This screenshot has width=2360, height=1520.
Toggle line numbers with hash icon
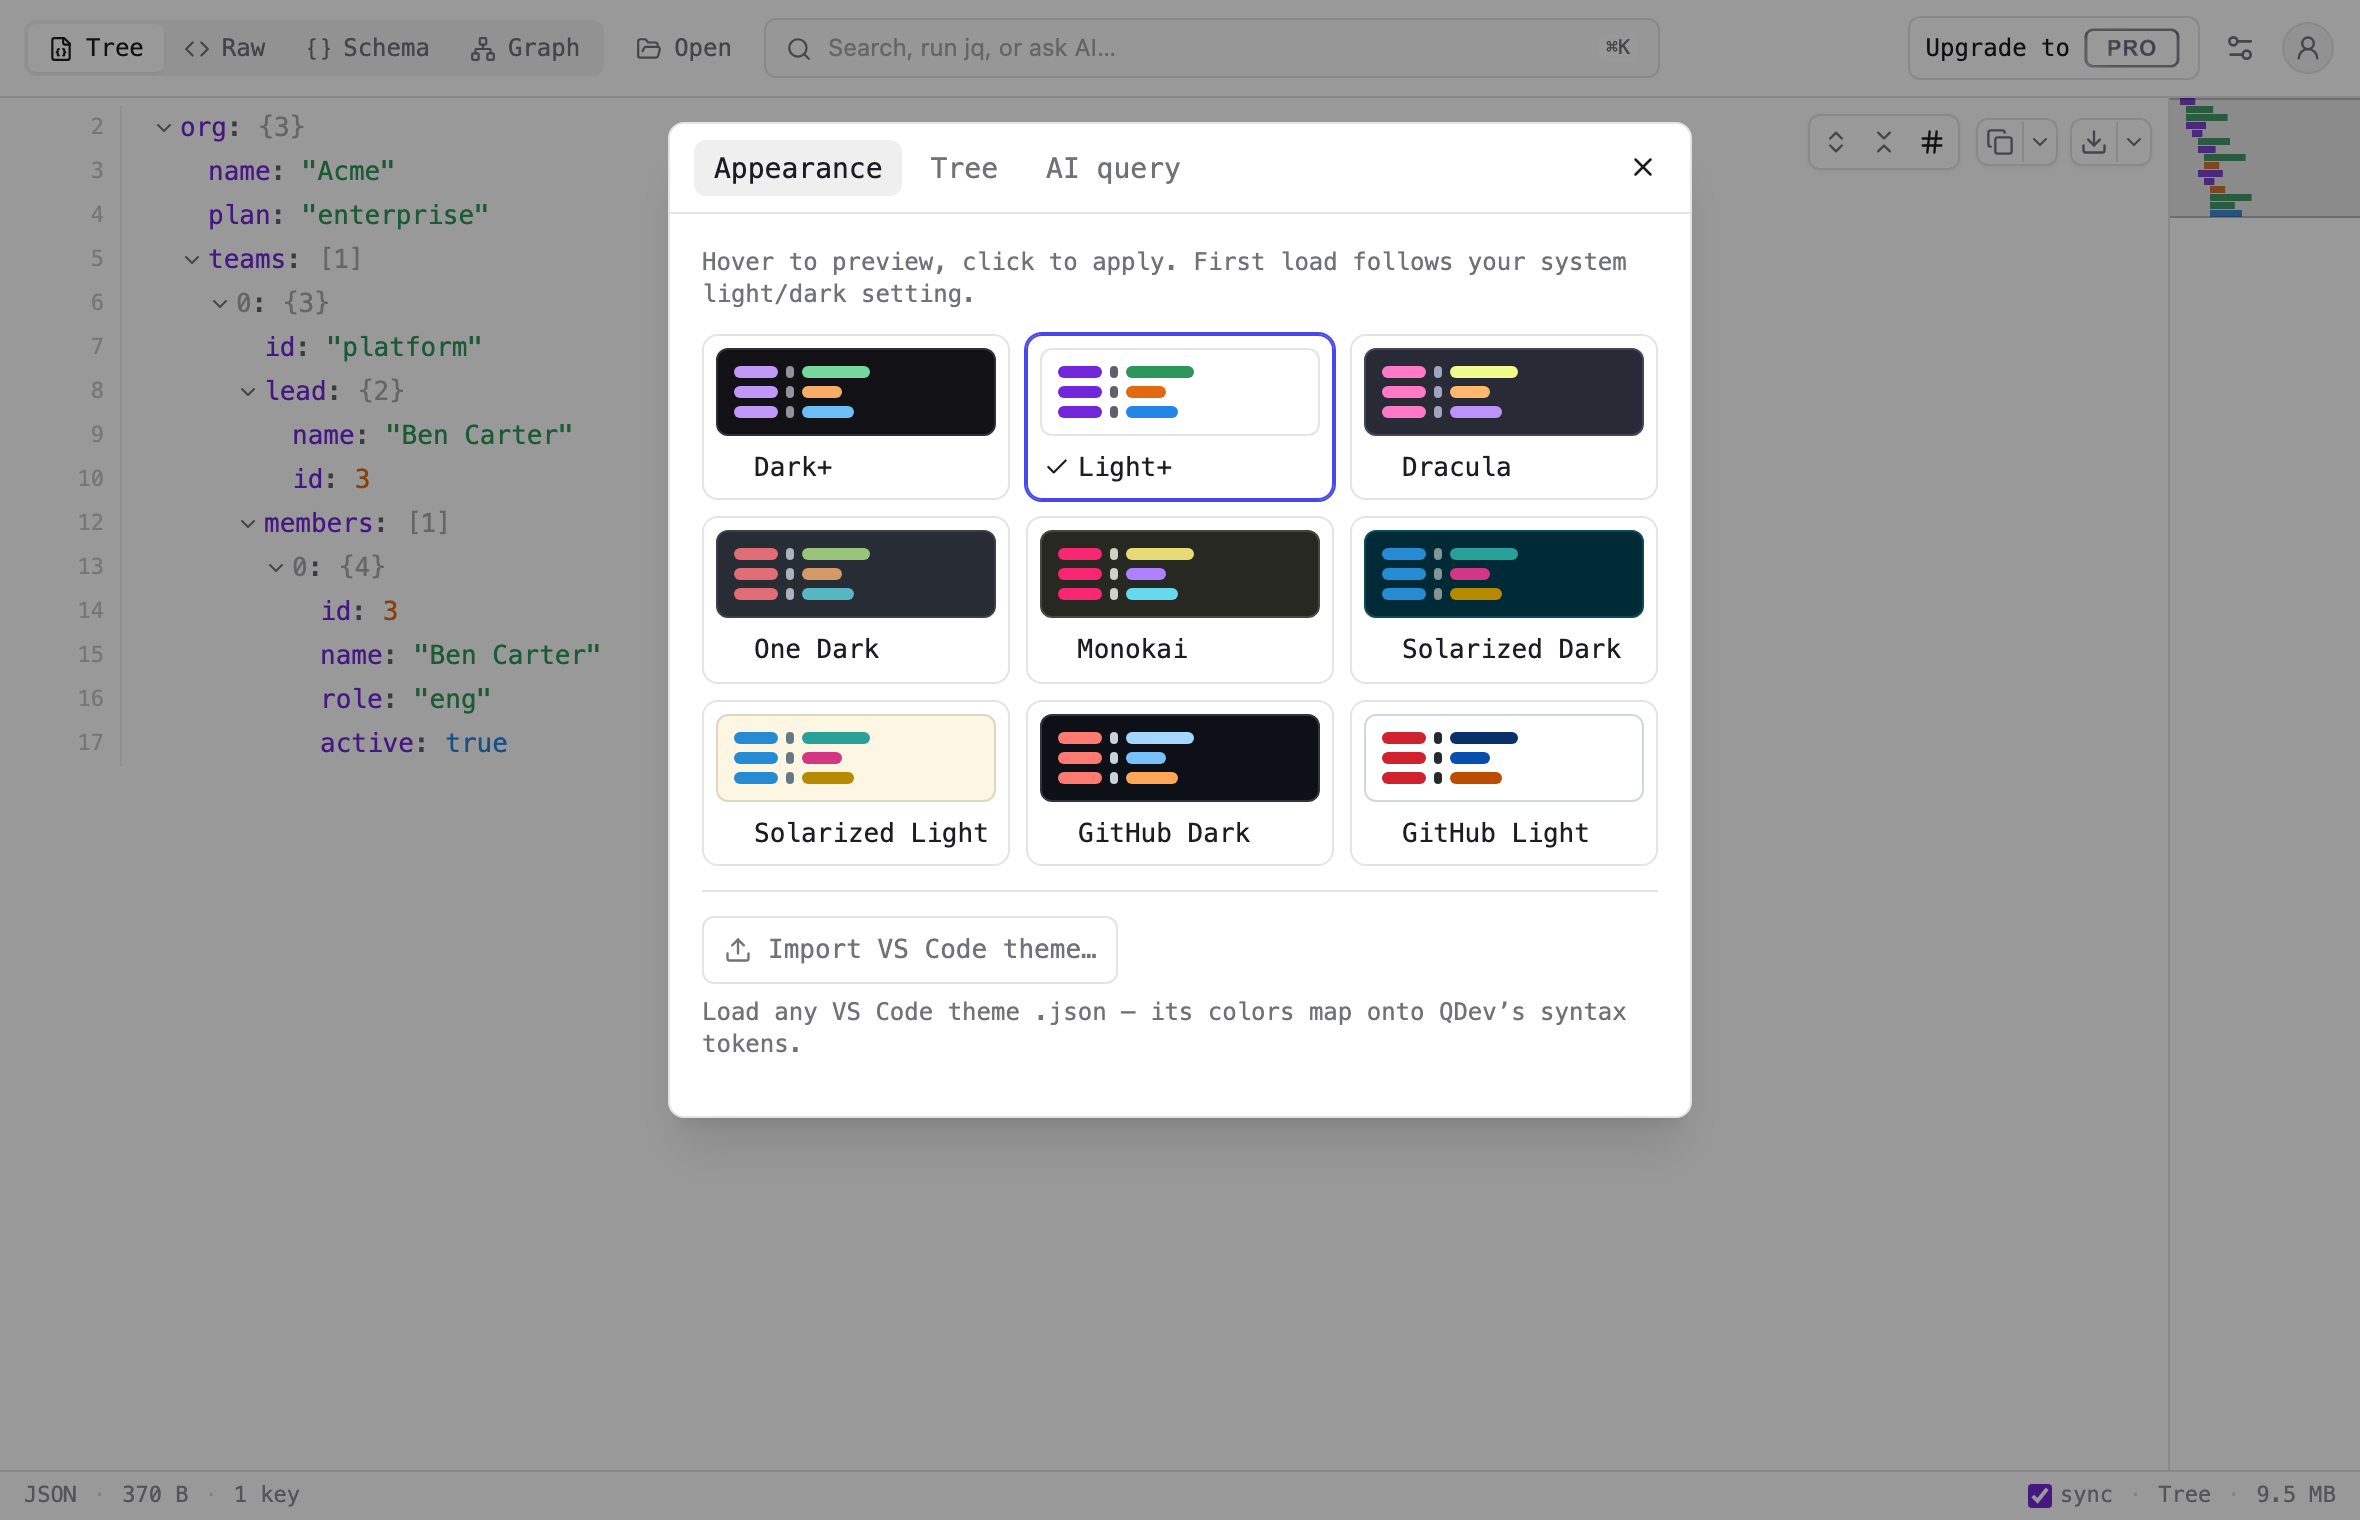1931,142
